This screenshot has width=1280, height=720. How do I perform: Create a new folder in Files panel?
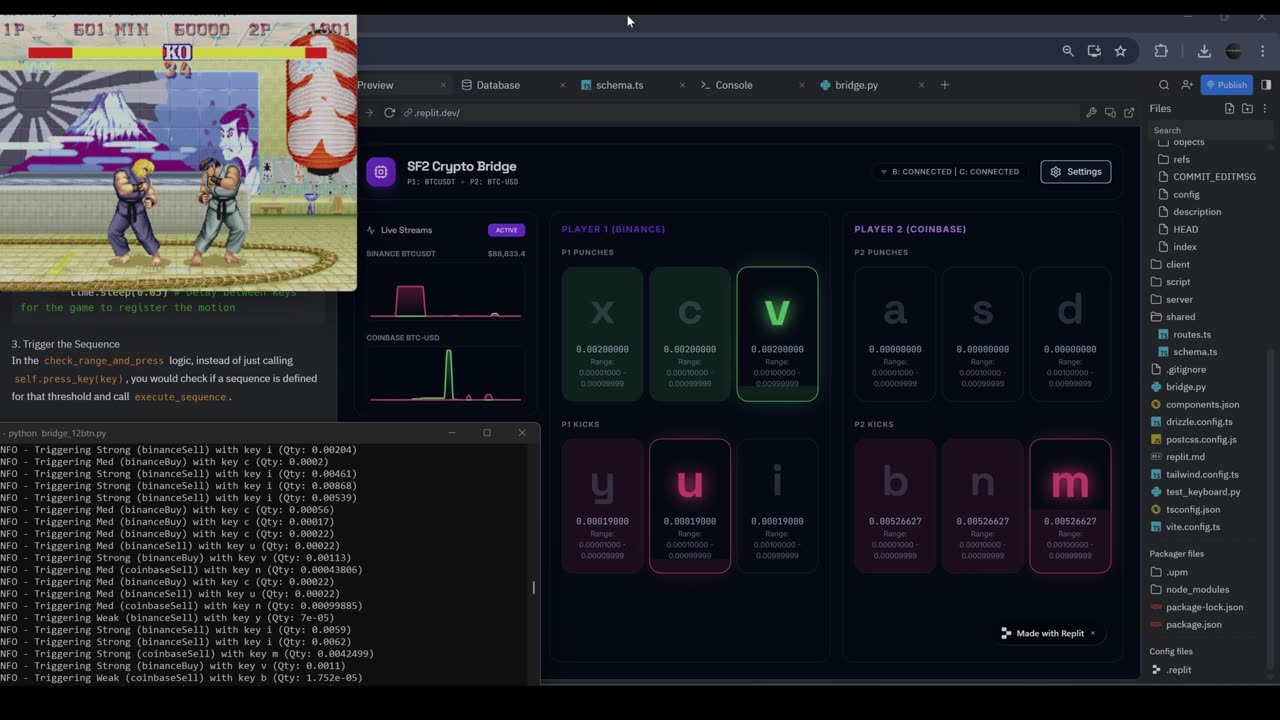point(1247,108)
